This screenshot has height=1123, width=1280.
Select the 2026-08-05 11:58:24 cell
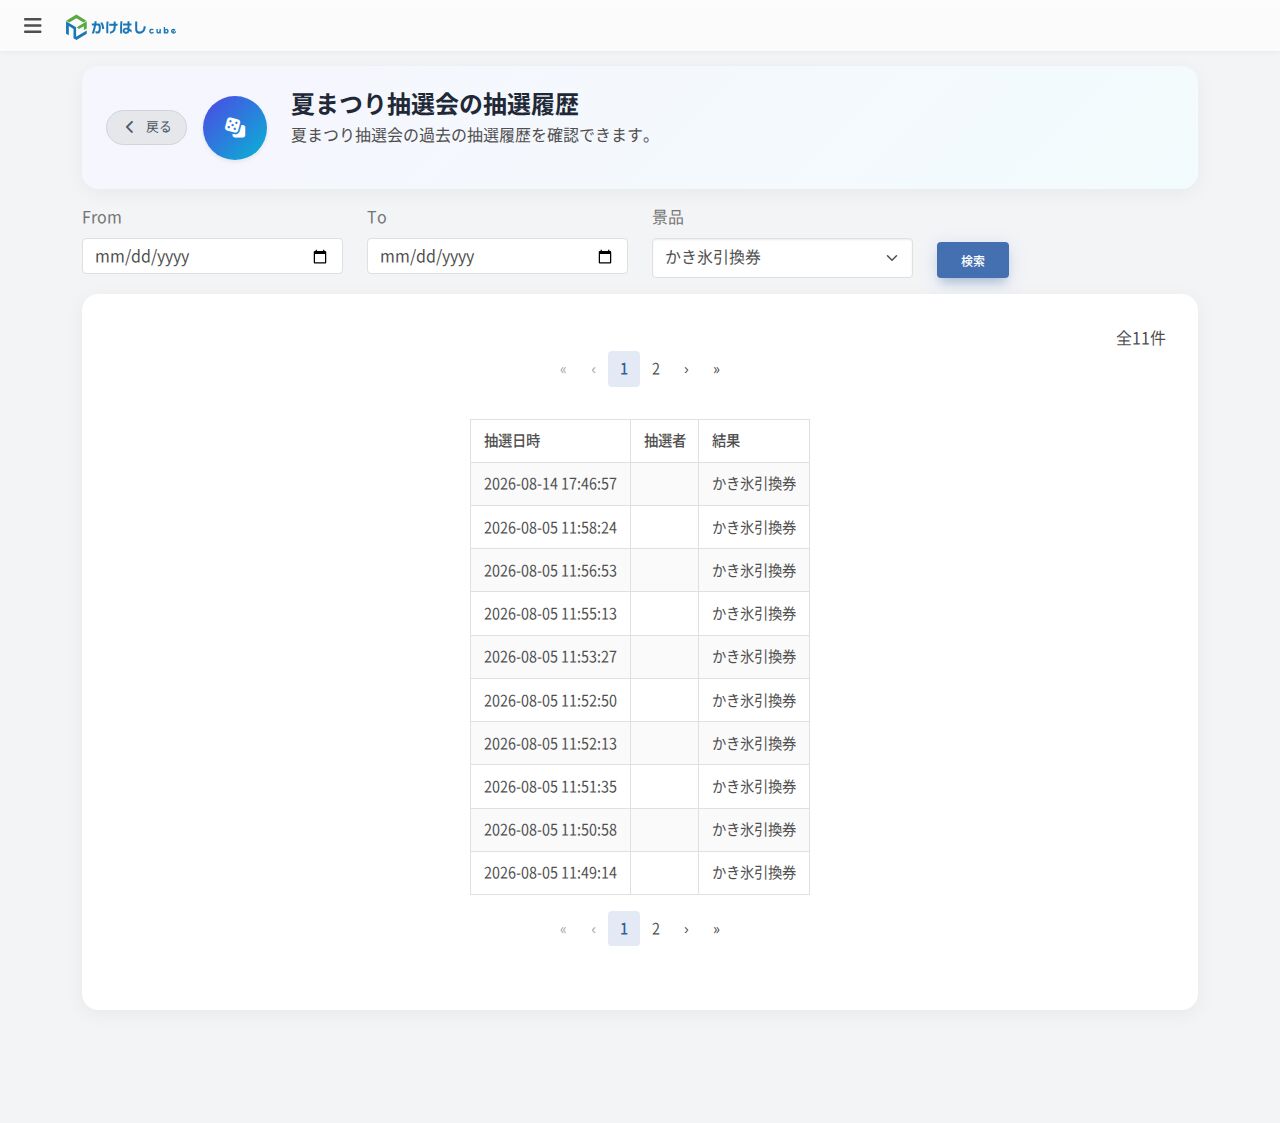[x=550, y=527]
